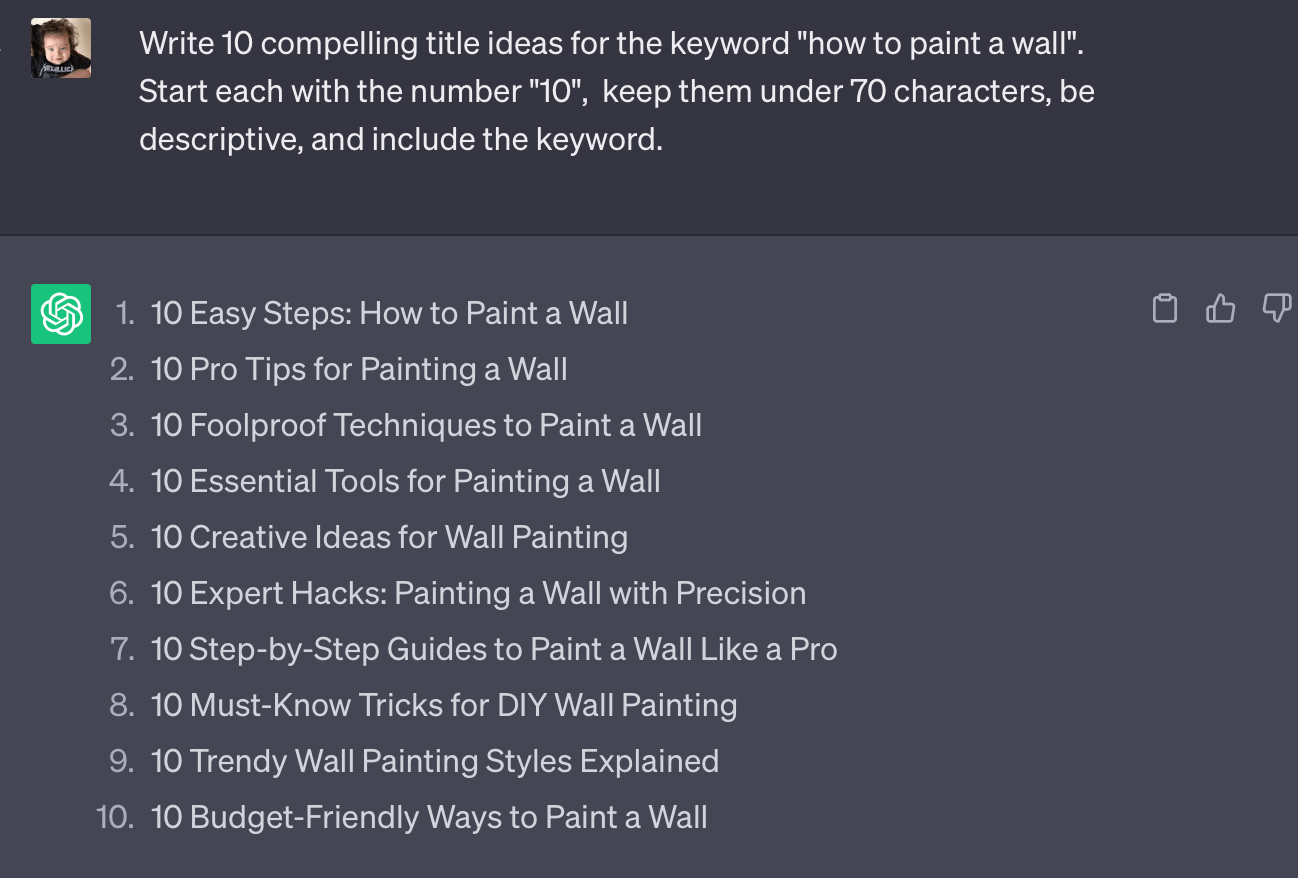The image size is (1298, 878).
Task: Select "10 Pro Tips for Painting a Wall"
Action: click(359, 369)
